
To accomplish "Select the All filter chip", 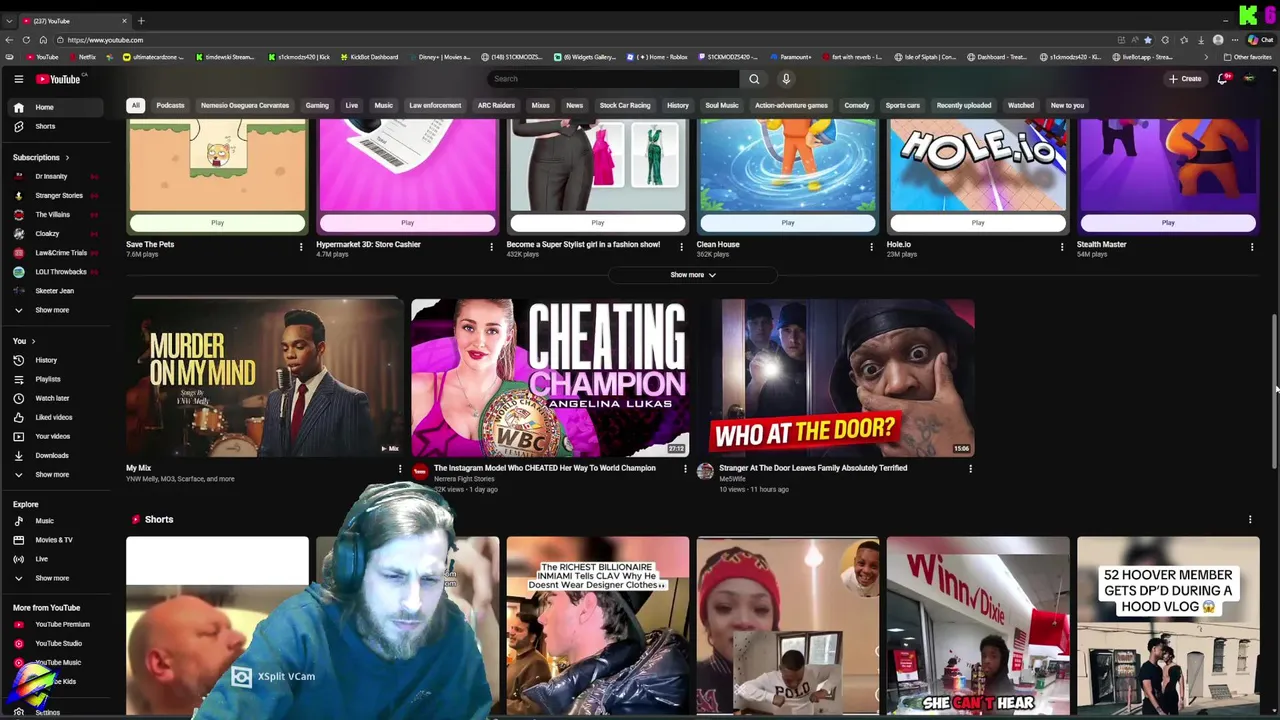I will click(x=135, y=105).
